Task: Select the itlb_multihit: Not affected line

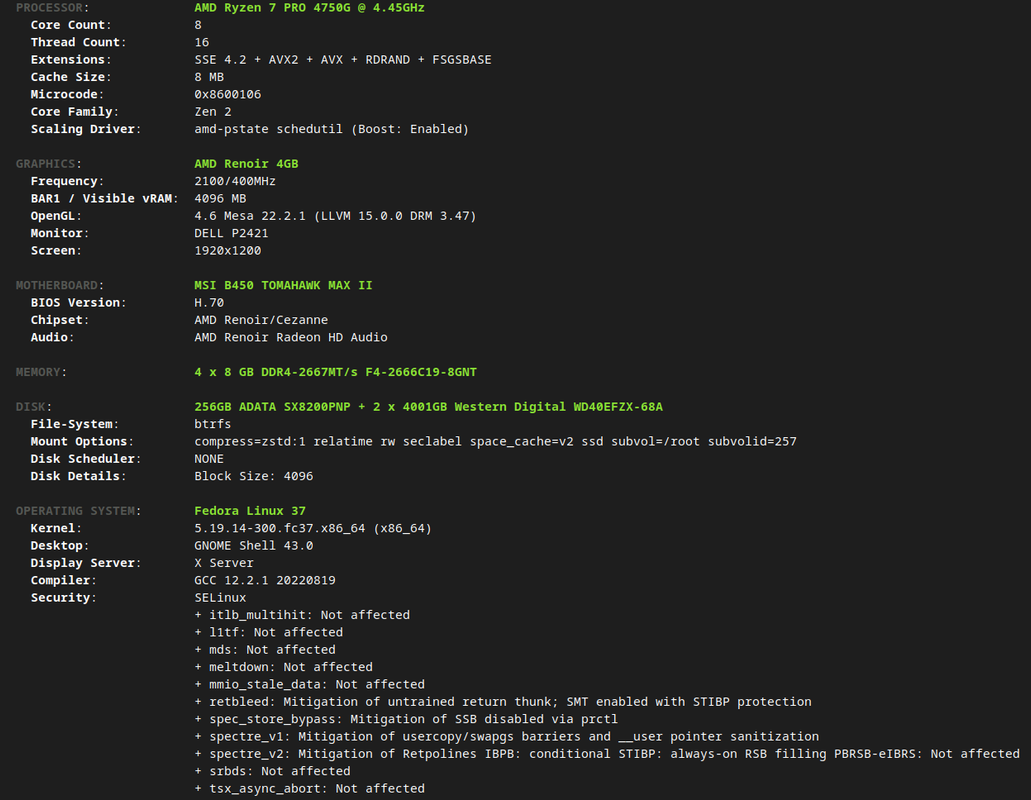Action: 302,615
